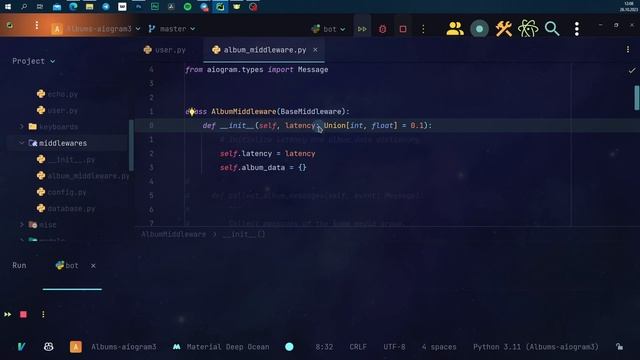Change the 4 spaces indent setting
640x360 pixels.
click(439, 347)
